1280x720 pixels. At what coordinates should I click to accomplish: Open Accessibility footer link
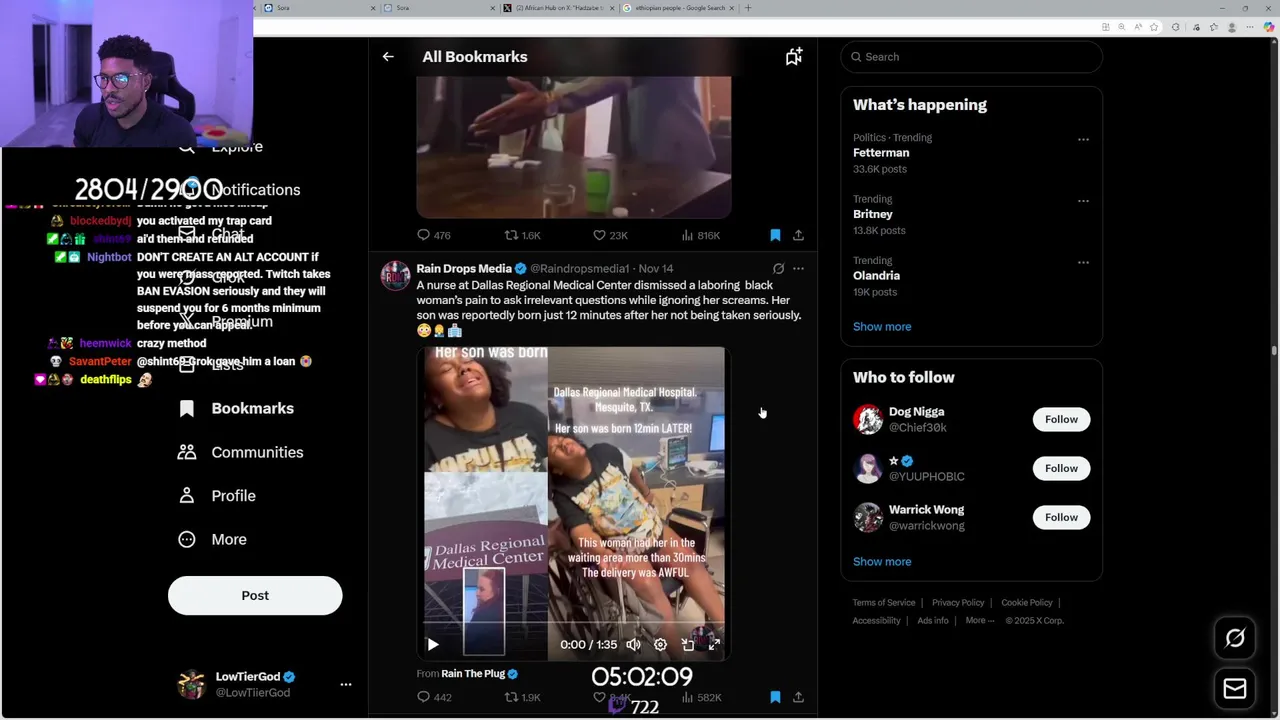point(877,621)
